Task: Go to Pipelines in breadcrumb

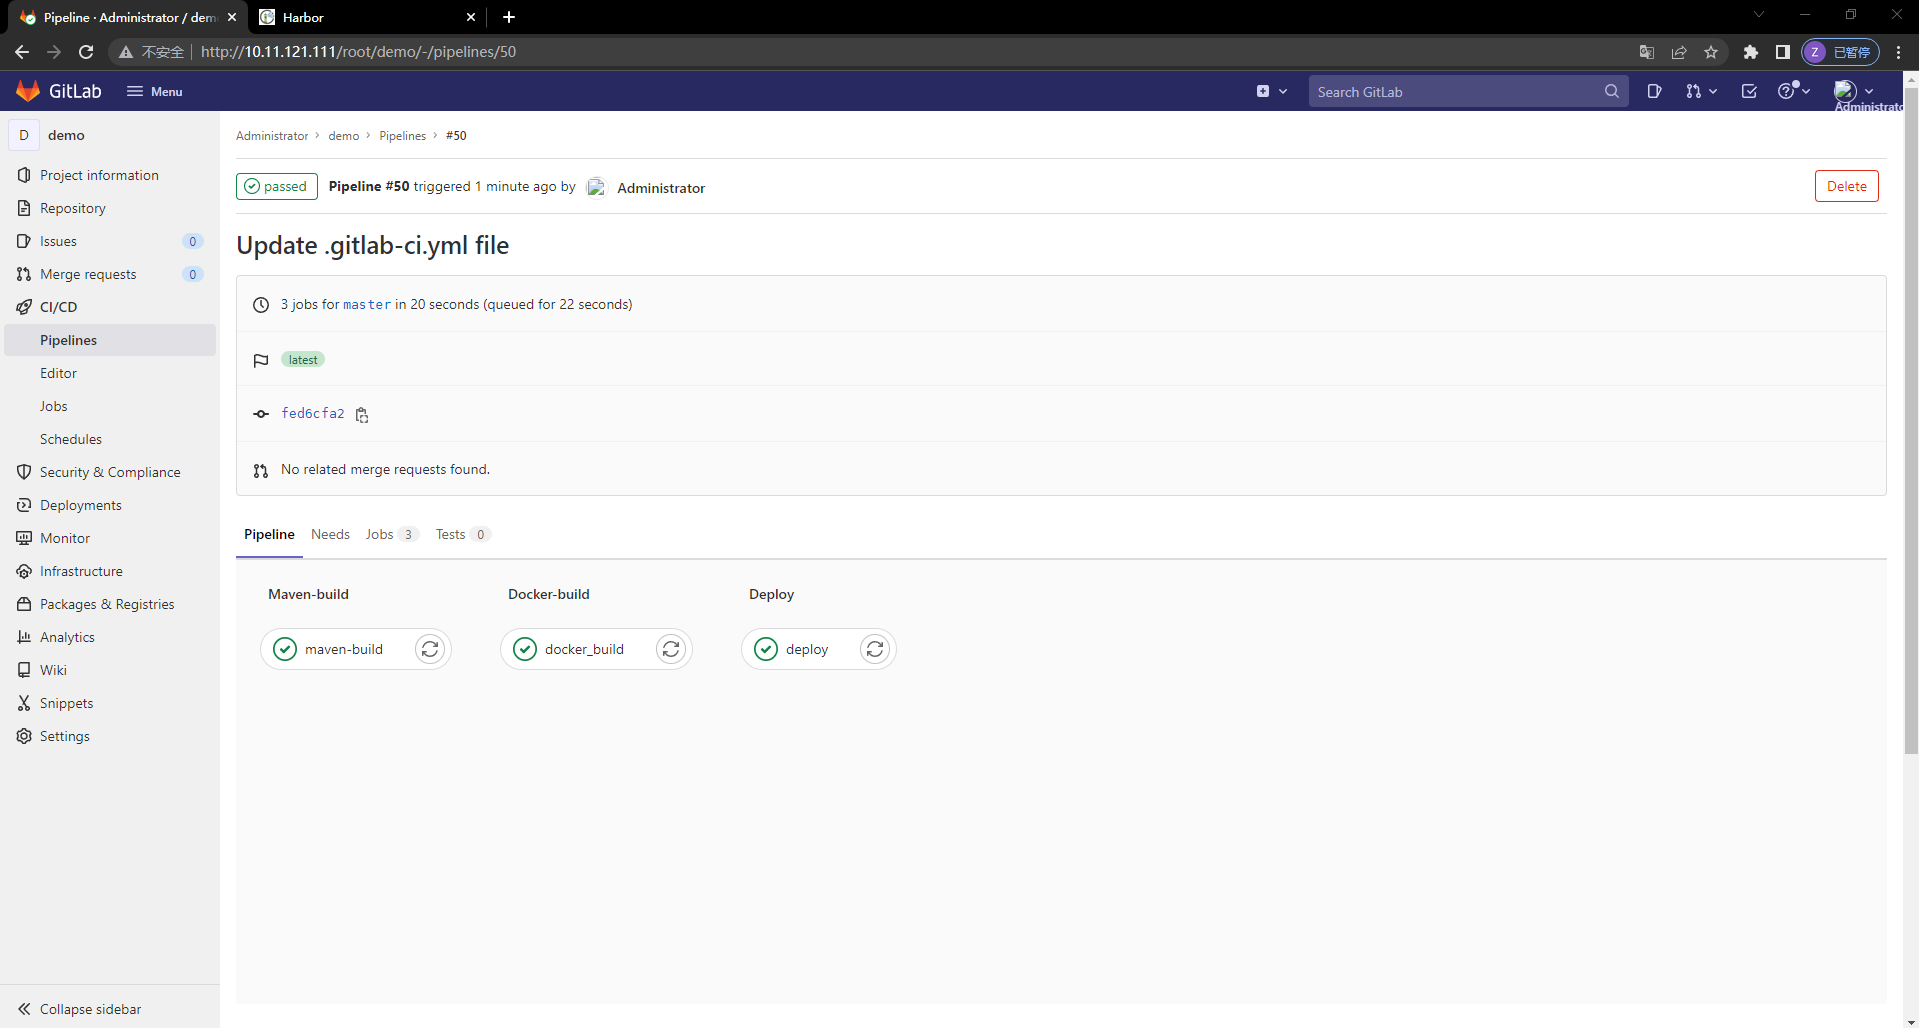Action: coord(402,136)
